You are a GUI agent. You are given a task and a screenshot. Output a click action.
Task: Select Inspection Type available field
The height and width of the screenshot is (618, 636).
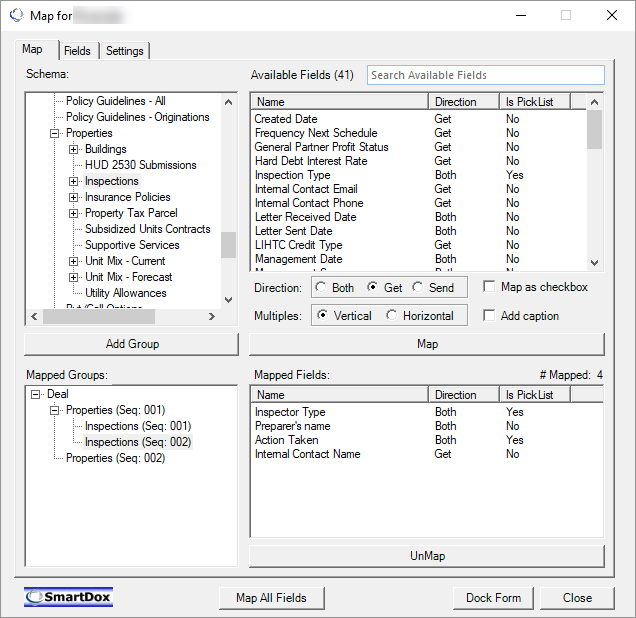pyautogui.click(x=292, y=175)
